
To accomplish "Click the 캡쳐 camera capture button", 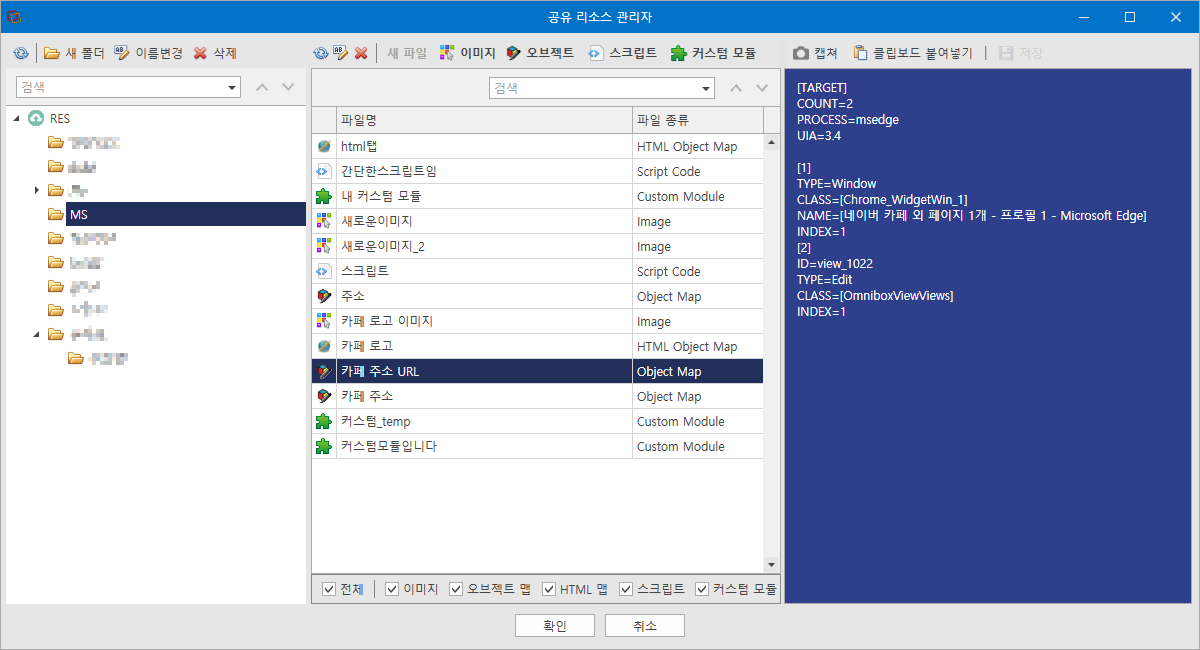I will (815, 53).
